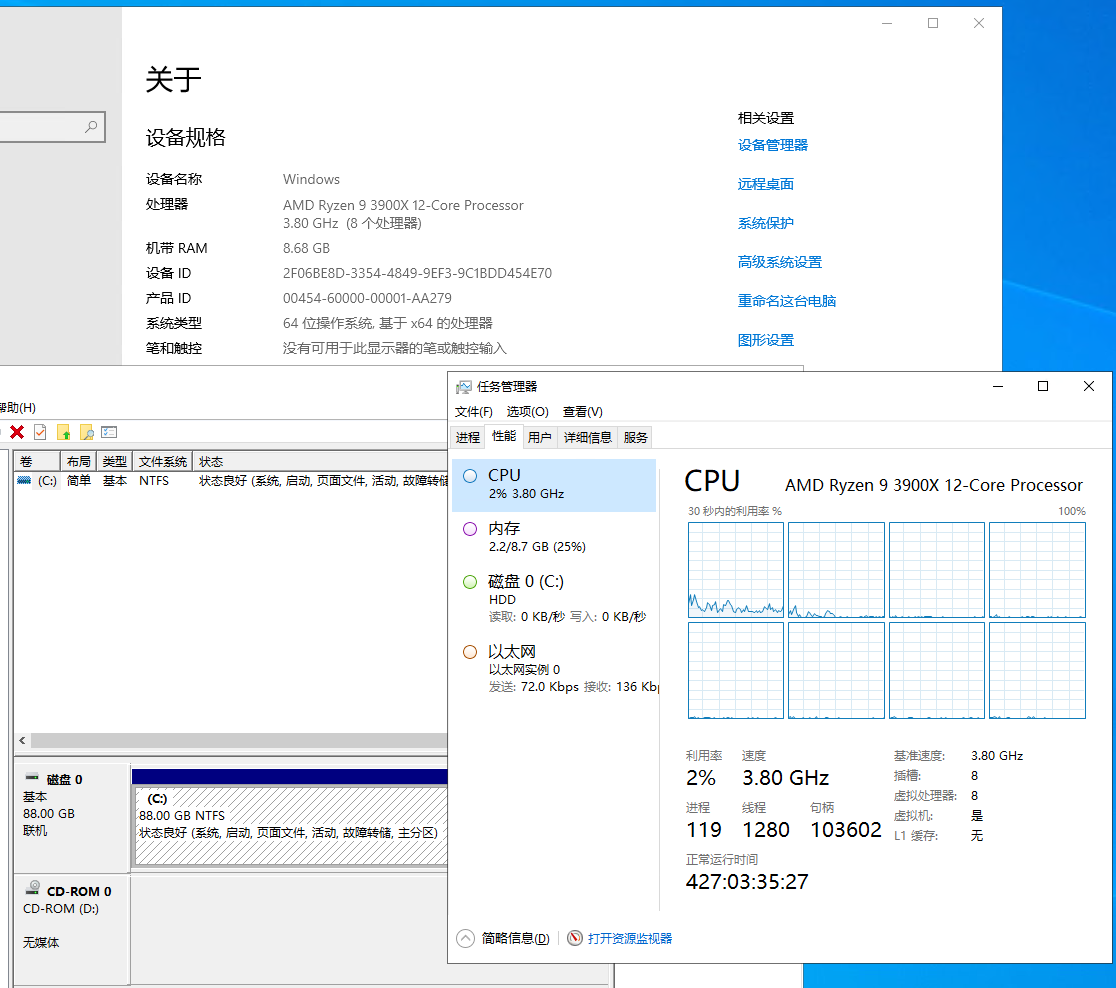Open System Protection (系统保护) link

765,223
